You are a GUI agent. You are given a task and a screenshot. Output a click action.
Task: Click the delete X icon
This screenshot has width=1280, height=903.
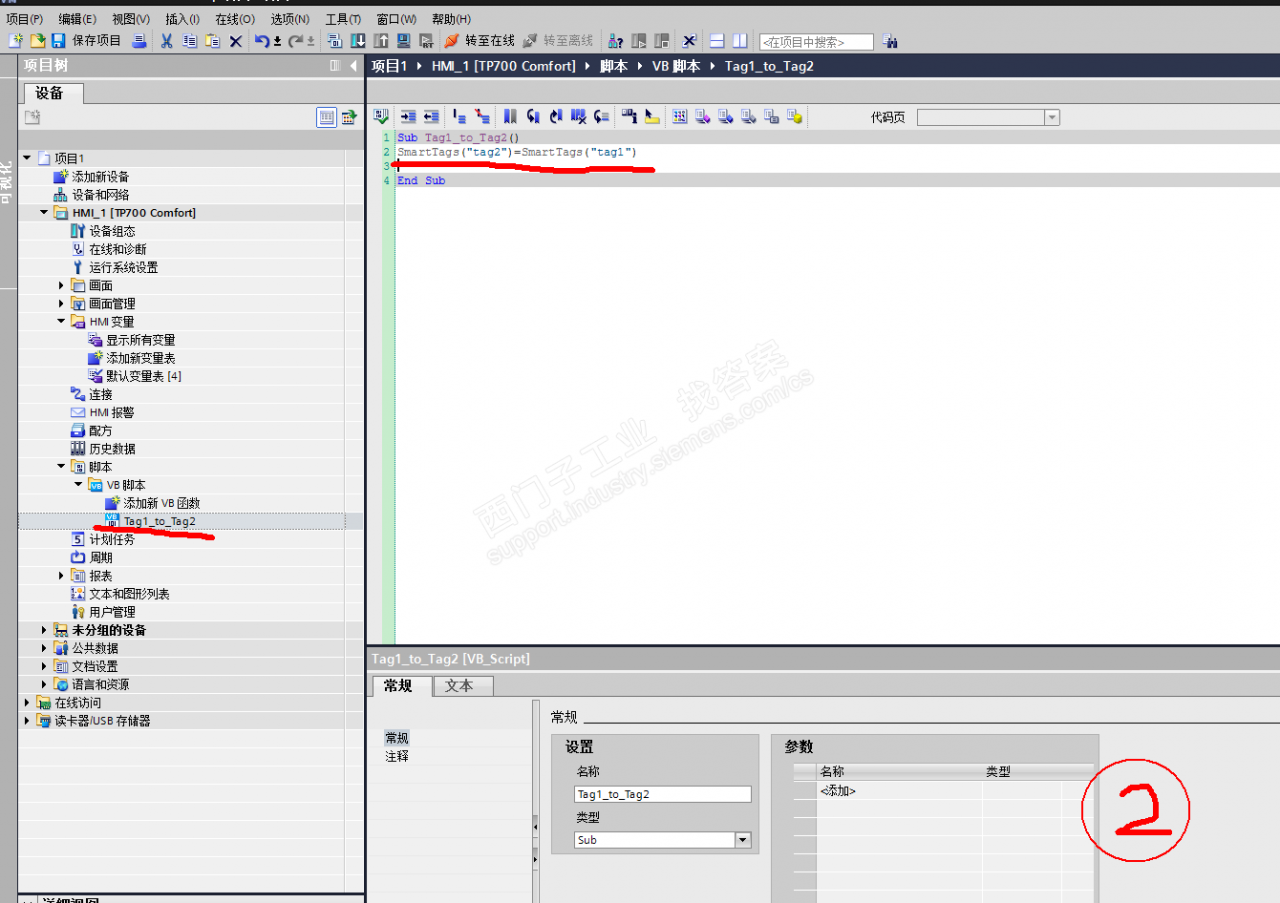[x=236, y=41]
